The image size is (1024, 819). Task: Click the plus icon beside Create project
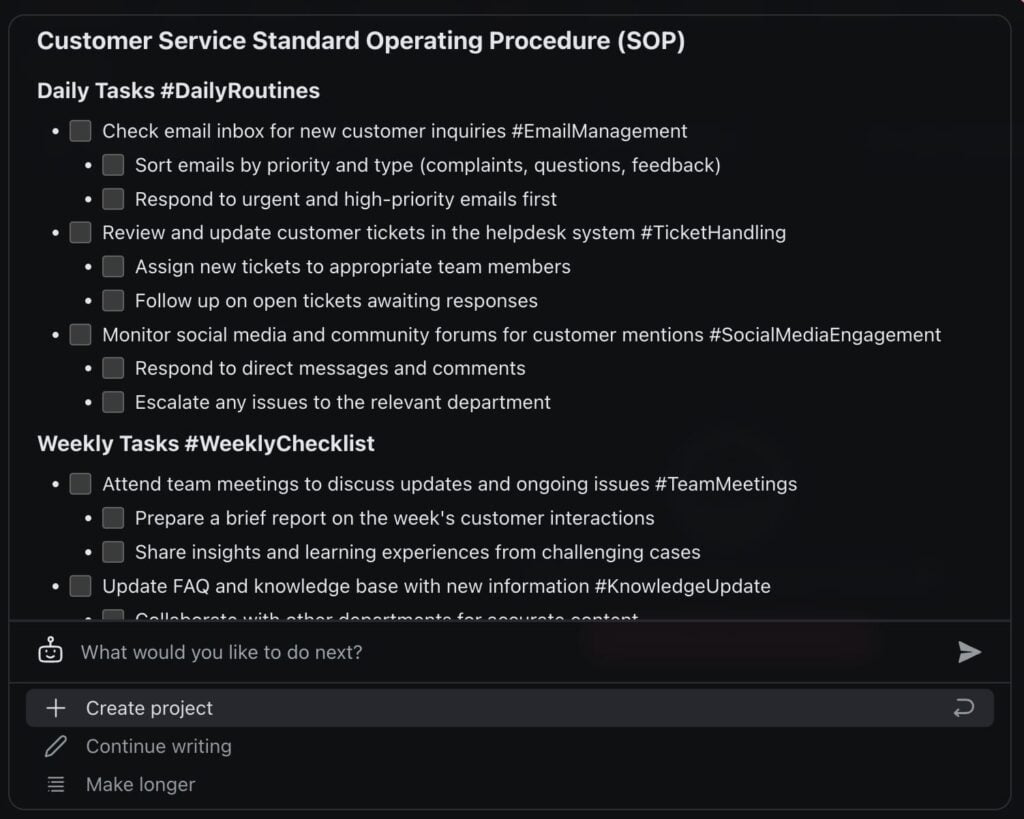pos(56,708)
